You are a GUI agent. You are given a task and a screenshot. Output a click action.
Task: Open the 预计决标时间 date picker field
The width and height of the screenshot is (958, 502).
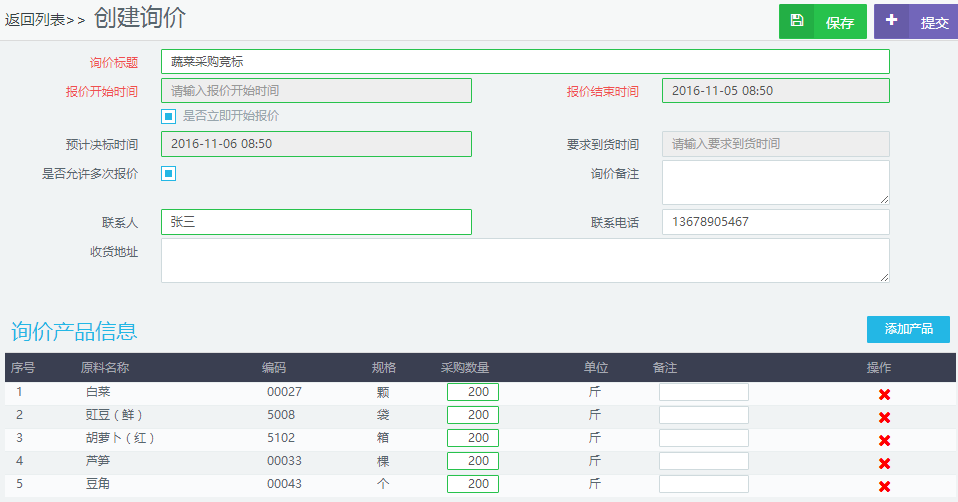(316, 144)
